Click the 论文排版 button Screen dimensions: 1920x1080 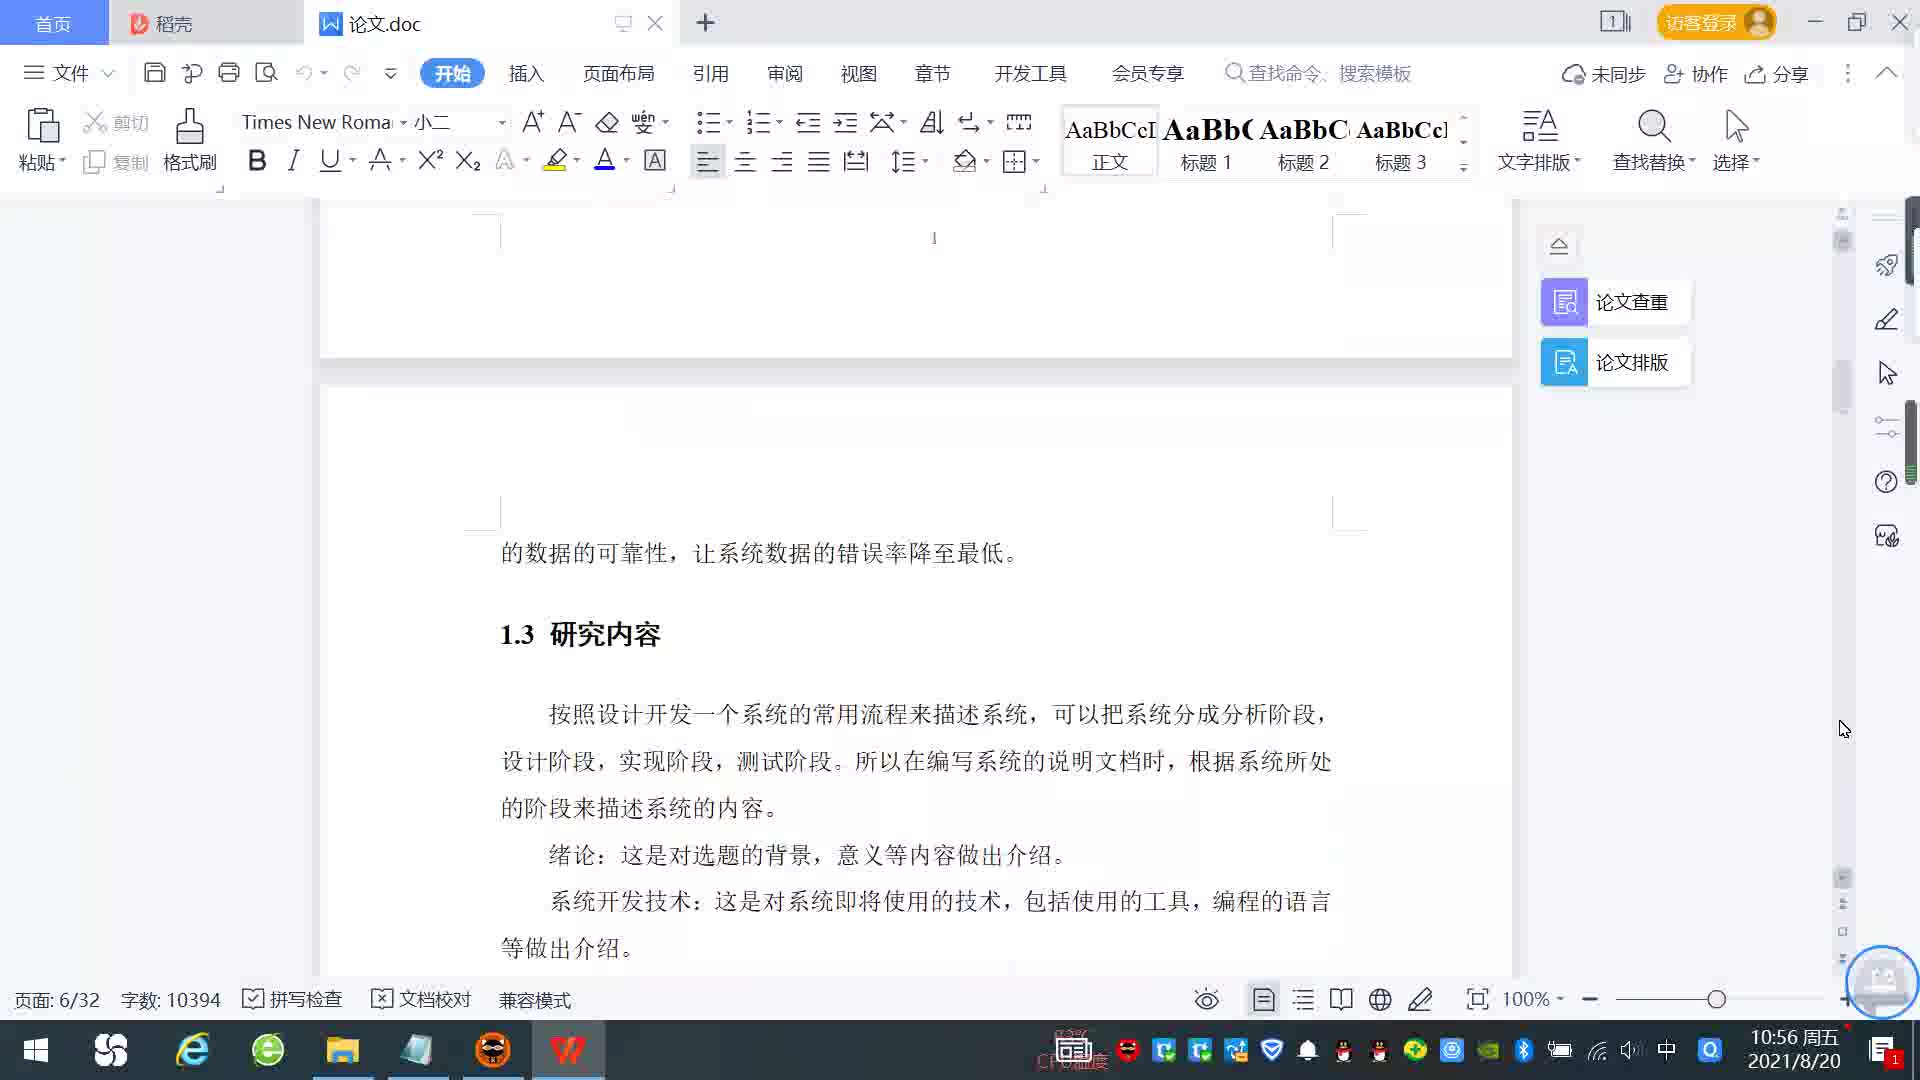pos(1614,362)
